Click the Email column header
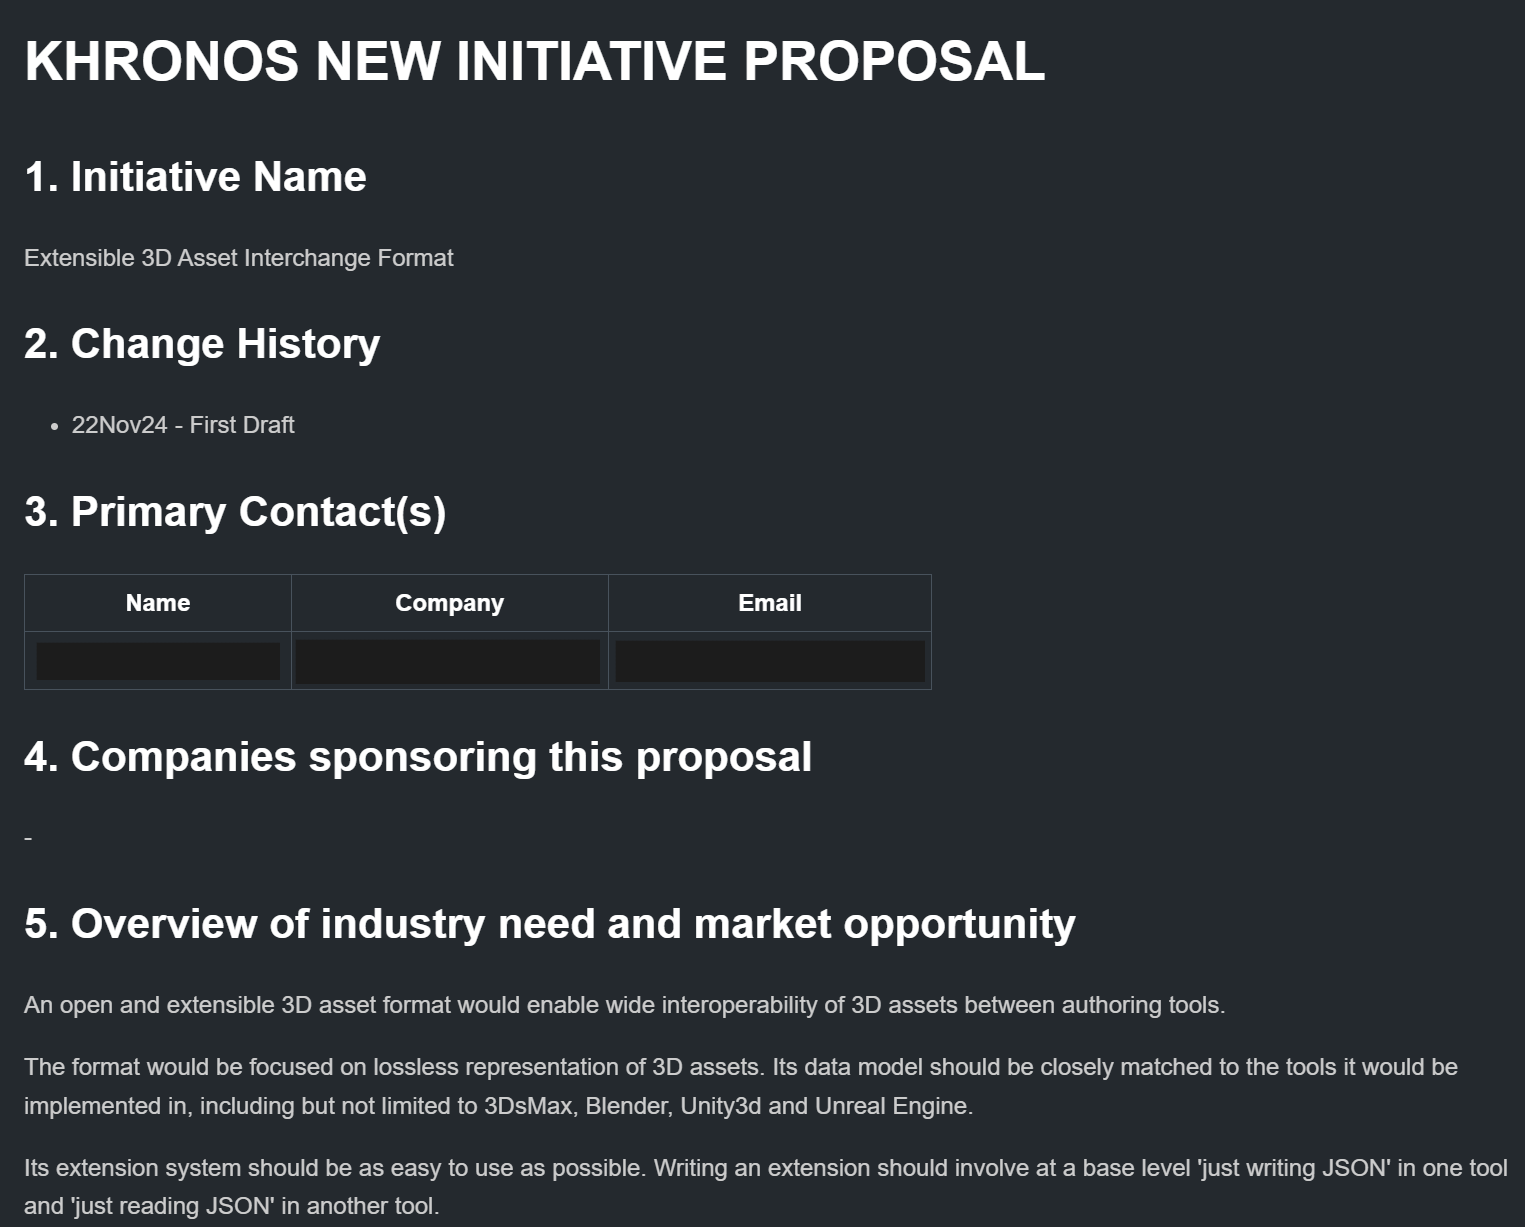This screenshot has height=1227, width=1525. pyautogui.click(x=769, y=603)
